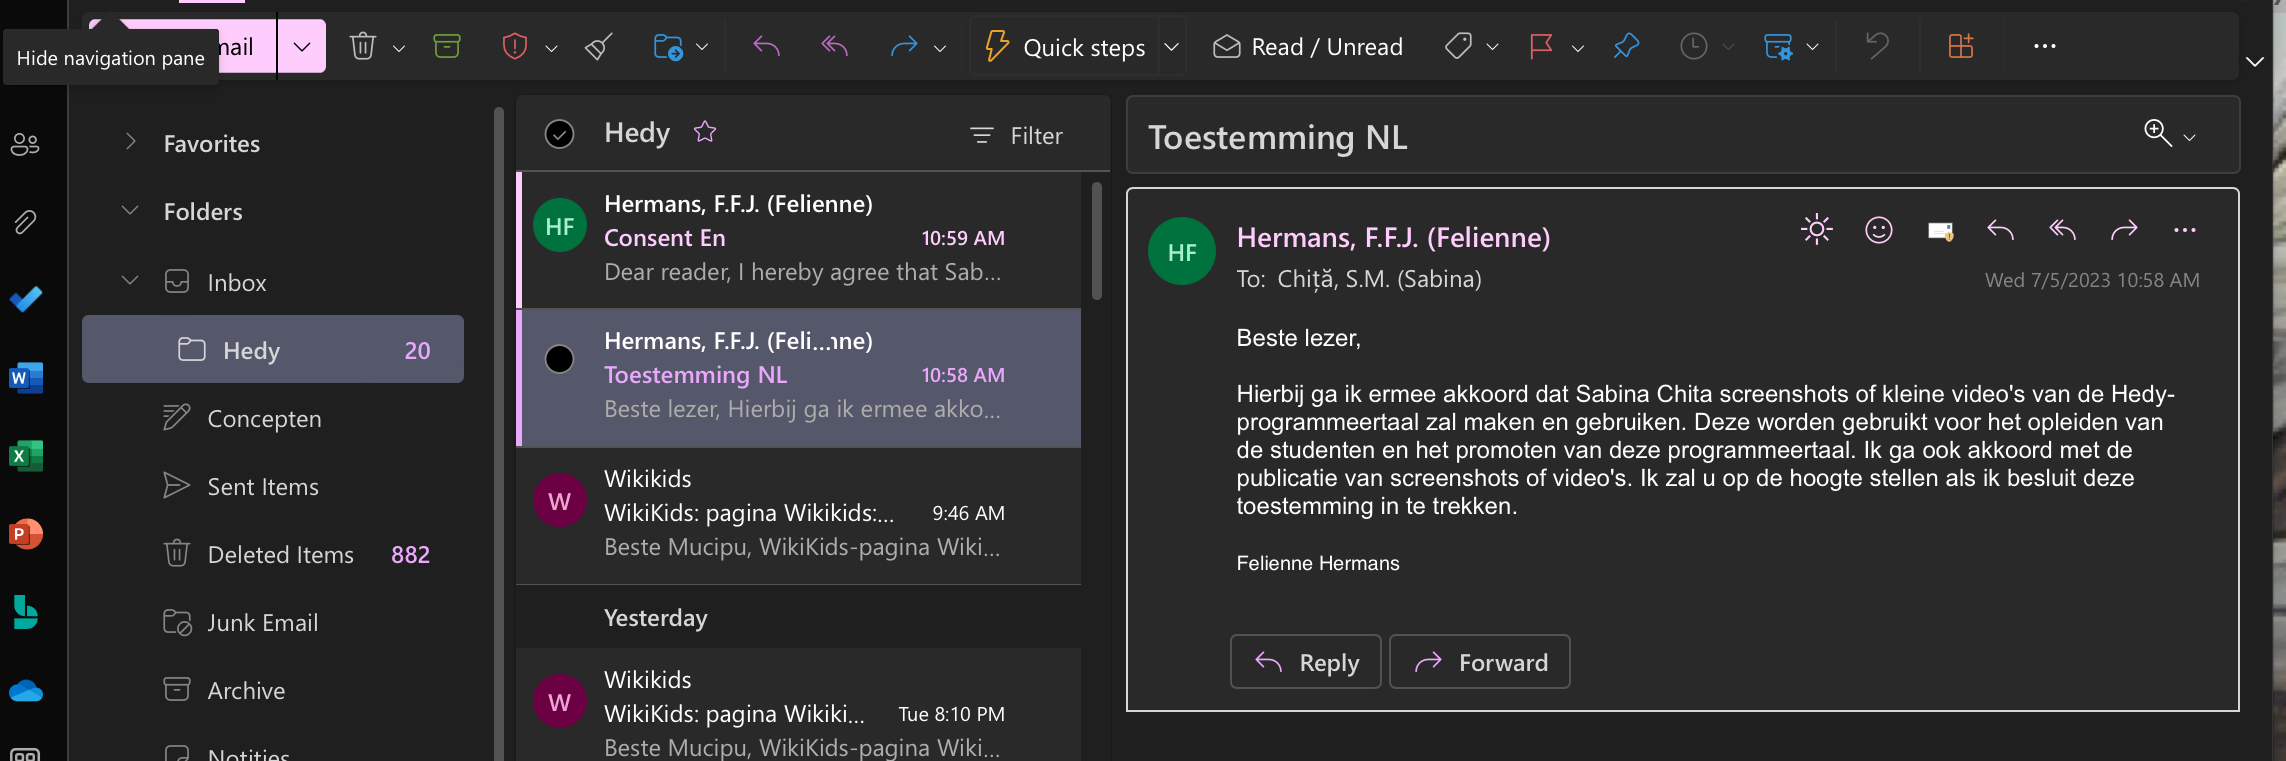Open the Delete options dropdown arrow

[398, 48]
